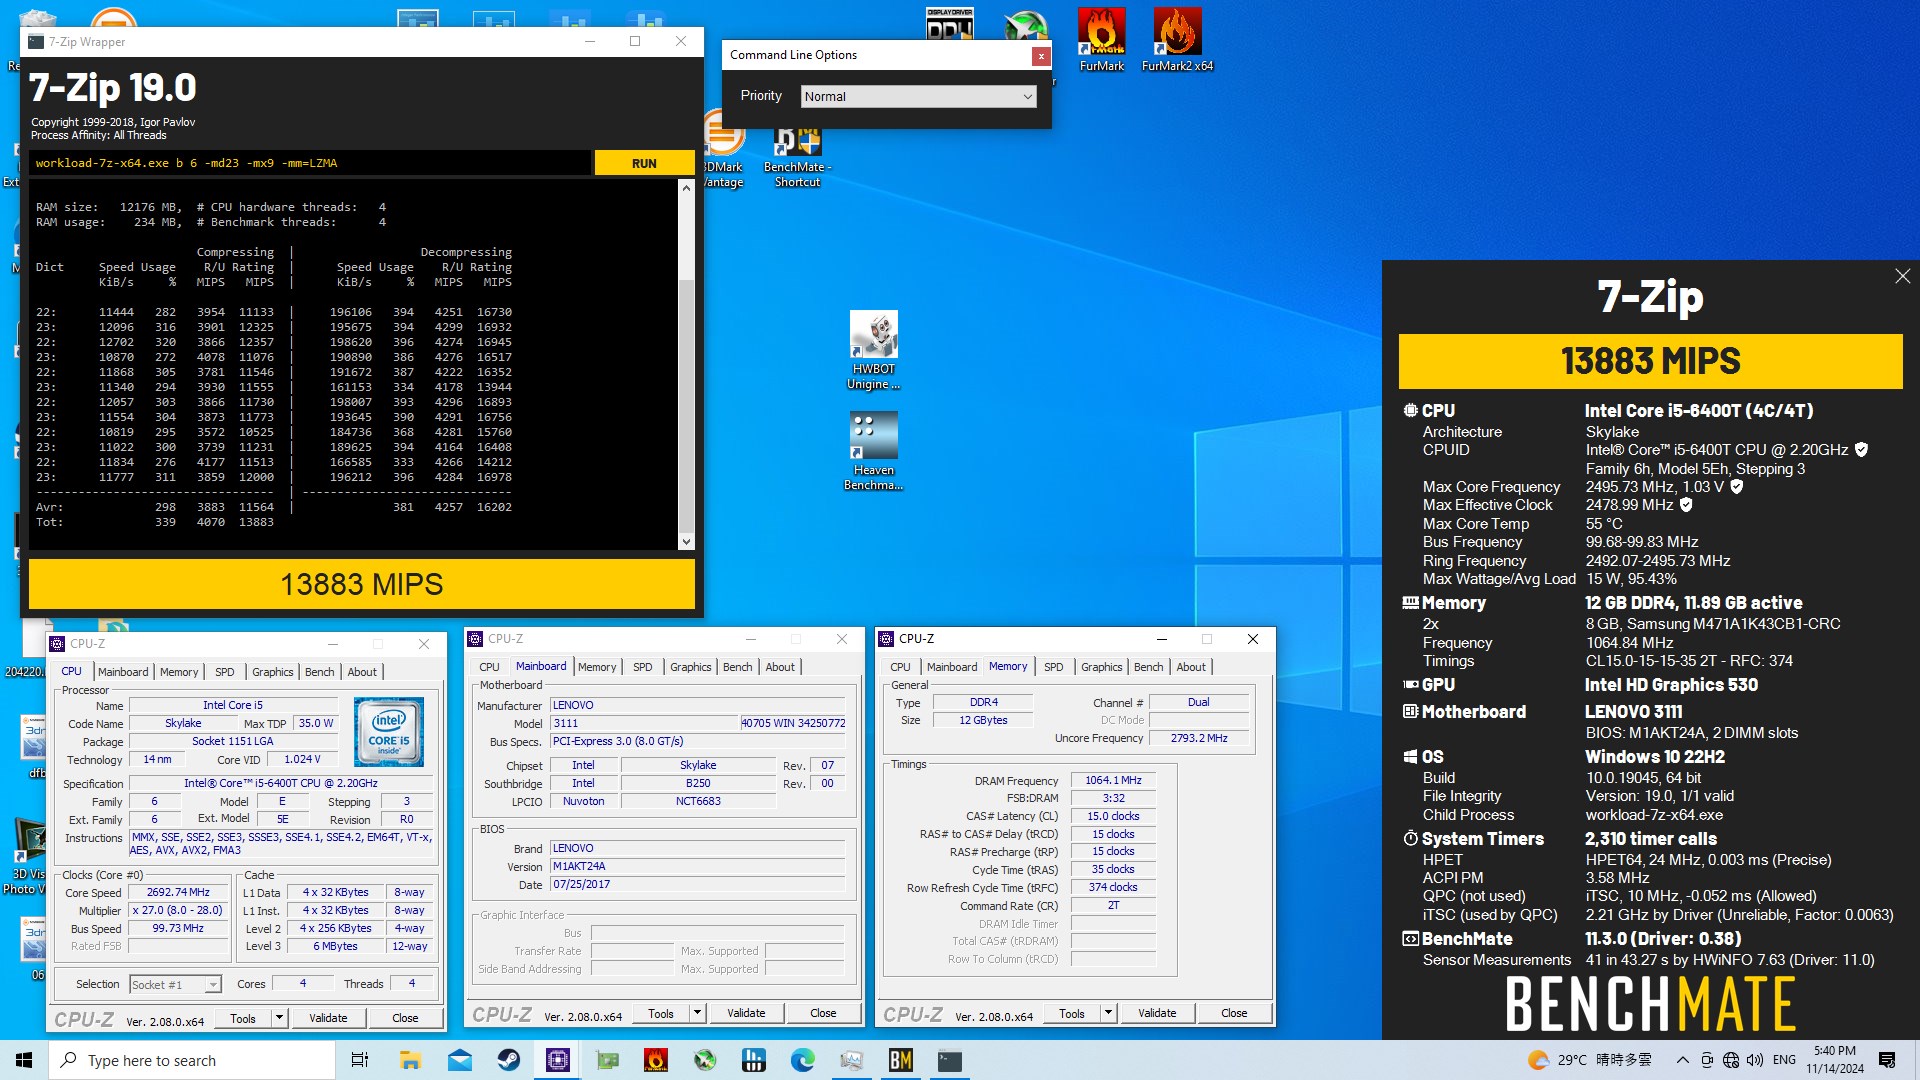The width and height of the screenshot is (1920, 1080).
Task: Open system monitor taskbar icon
Action: 851,1060
